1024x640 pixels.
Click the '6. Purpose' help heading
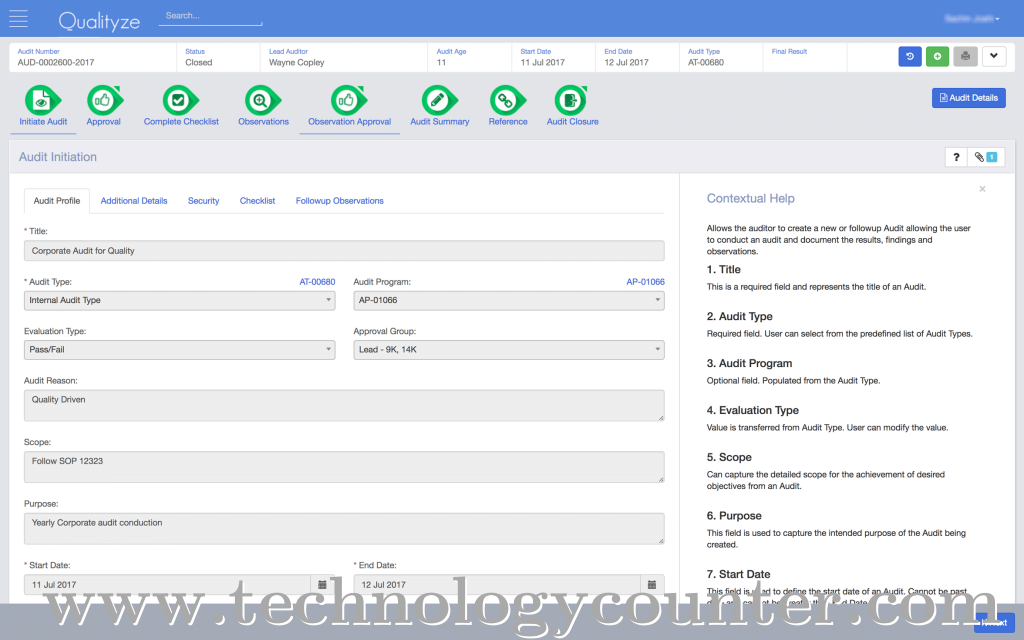734,516
